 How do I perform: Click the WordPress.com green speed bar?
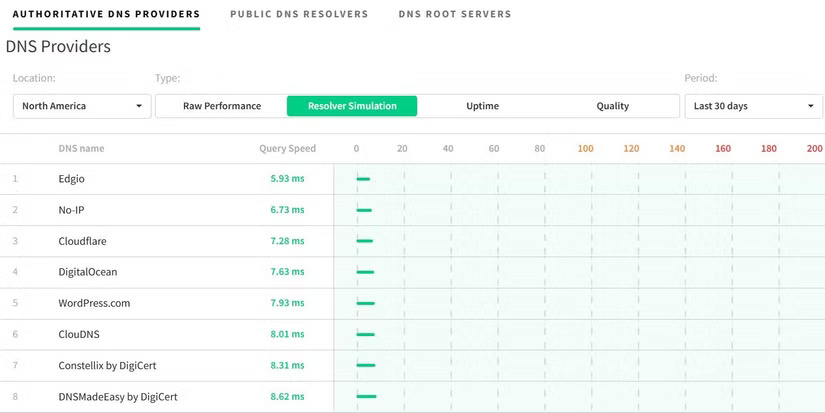point(366,304)
